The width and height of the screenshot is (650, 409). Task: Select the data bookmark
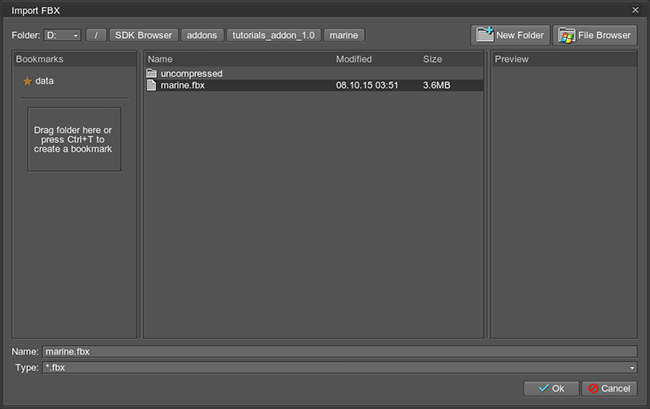click(x=44, y=81)
